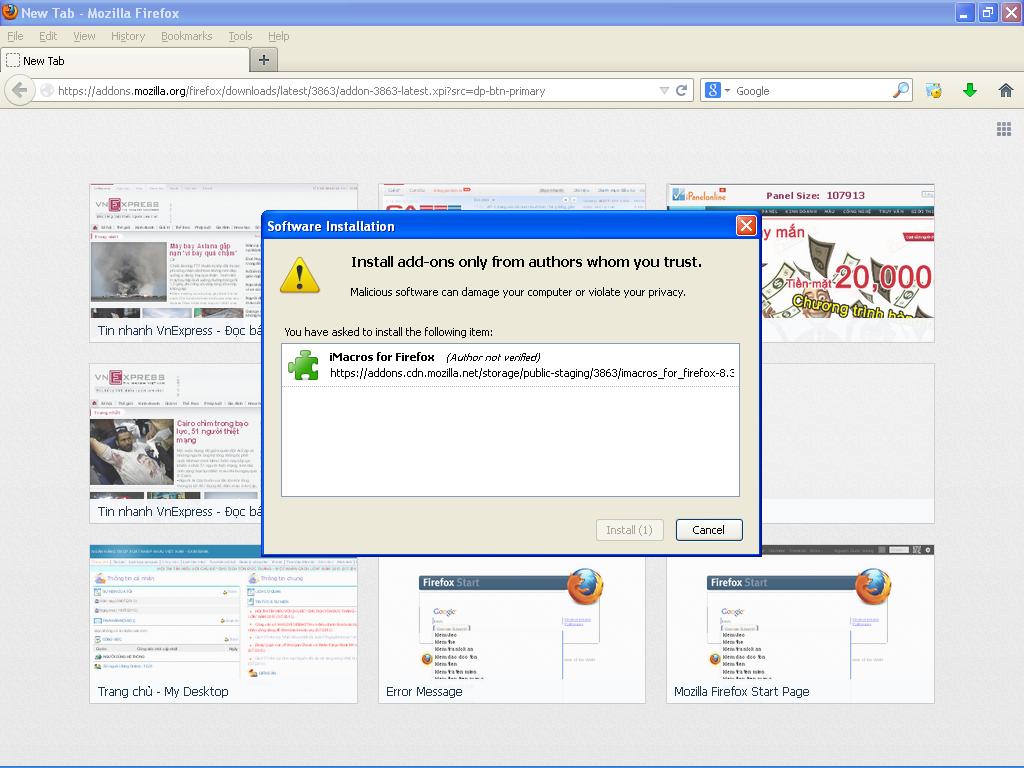Go to Home with the house icon

pyautogui.click(x=1006, y=90)
